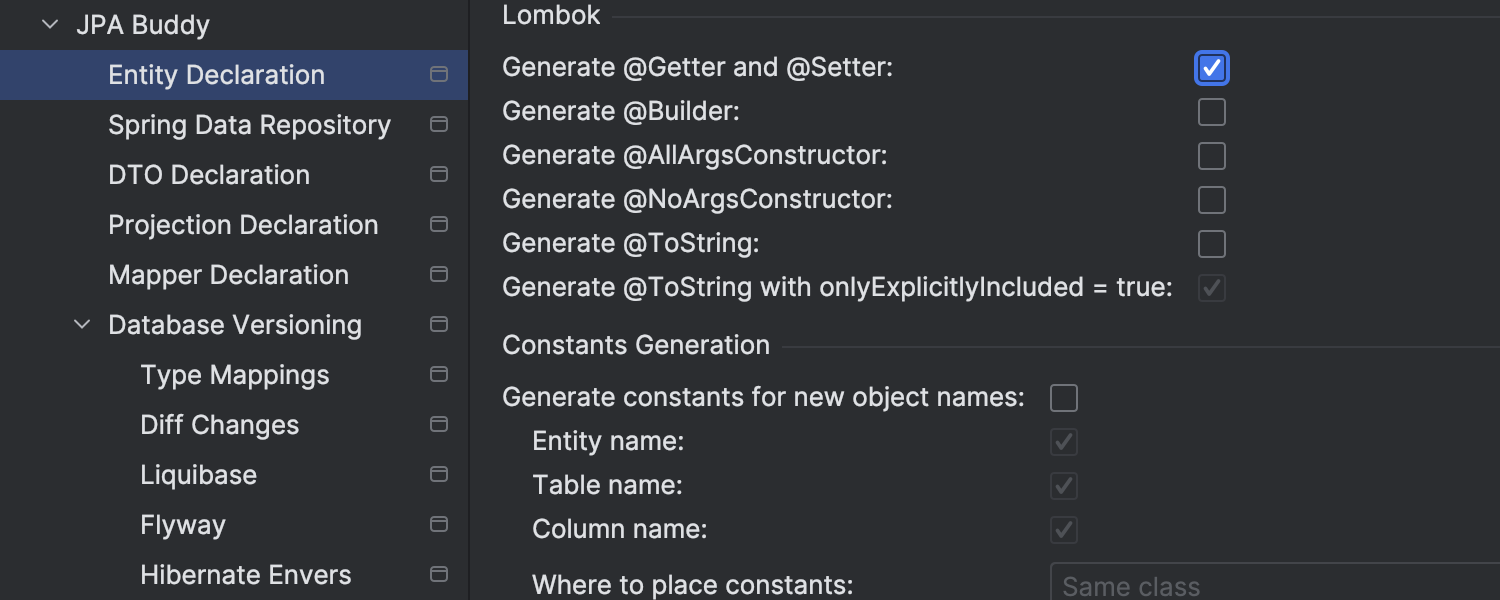Uncheck Generate @Getter and @Setter checkbox
Screen dimensions: 1500x600
(1211, 68)
